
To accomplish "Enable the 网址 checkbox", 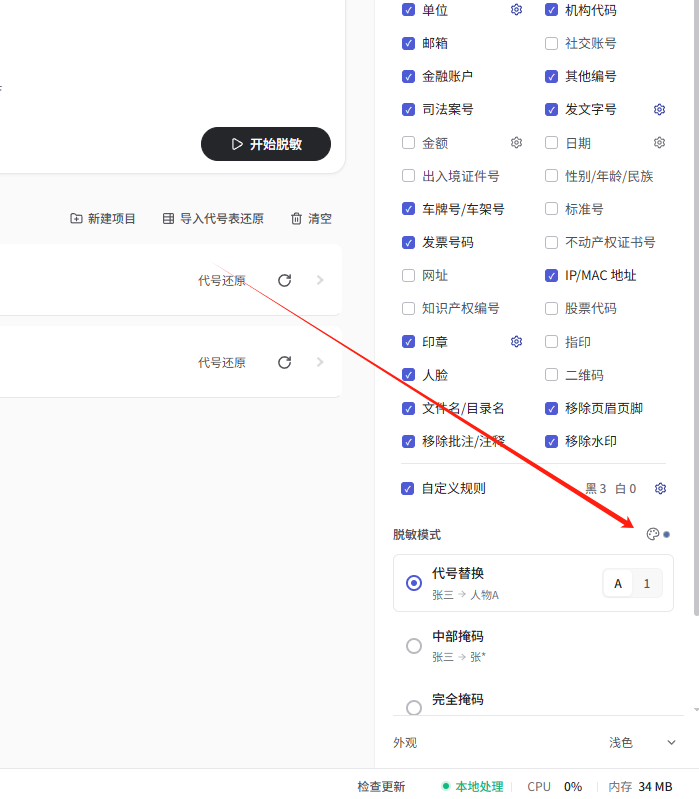I will pos(408,275).
